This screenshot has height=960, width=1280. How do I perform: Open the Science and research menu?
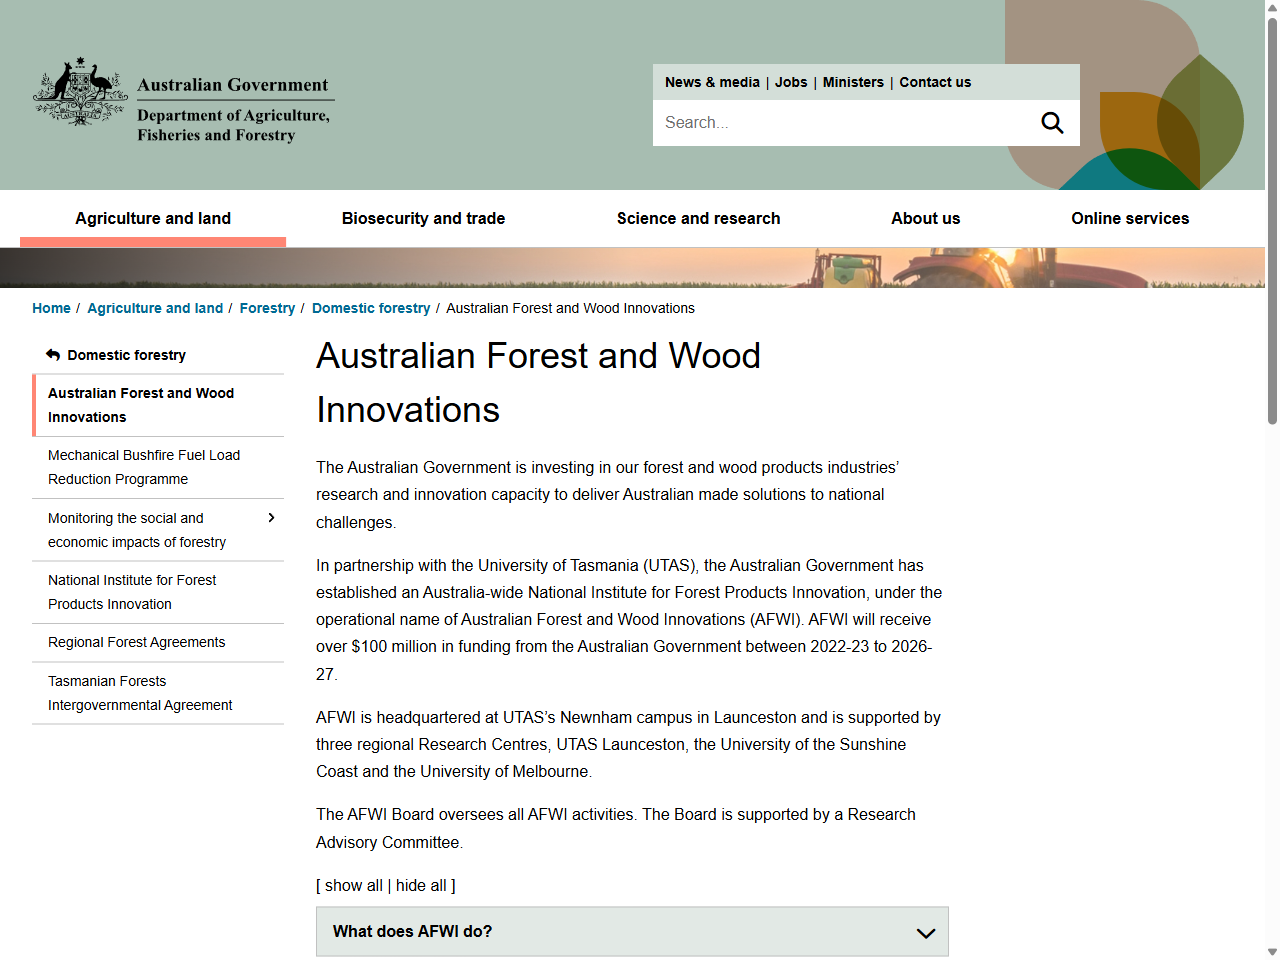coord(698,218)
